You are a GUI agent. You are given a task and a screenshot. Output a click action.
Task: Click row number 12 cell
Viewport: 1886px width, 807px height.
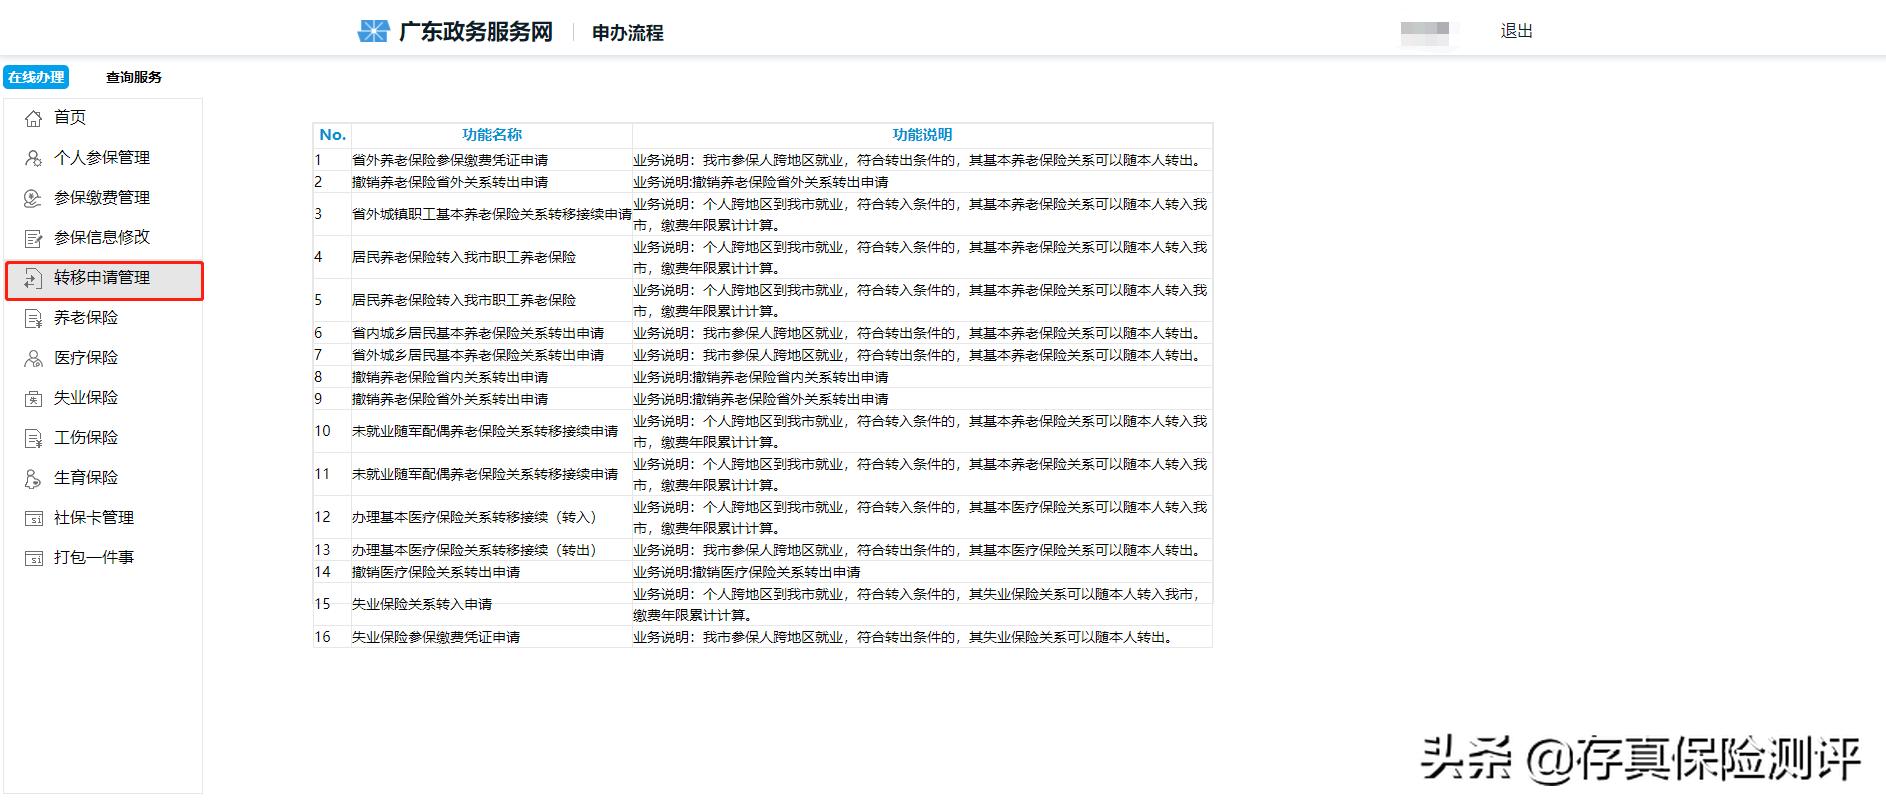point(332,517)
